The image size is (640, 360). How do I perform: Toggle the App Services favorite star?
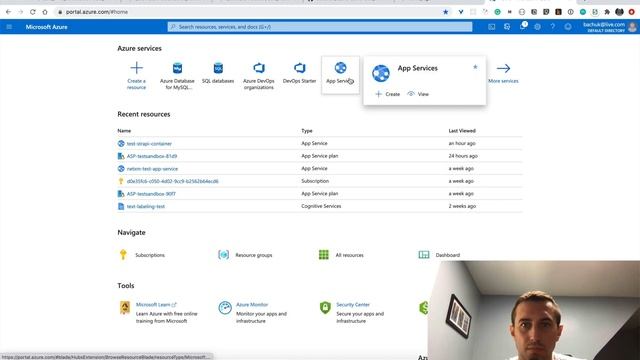coord(475,67)
